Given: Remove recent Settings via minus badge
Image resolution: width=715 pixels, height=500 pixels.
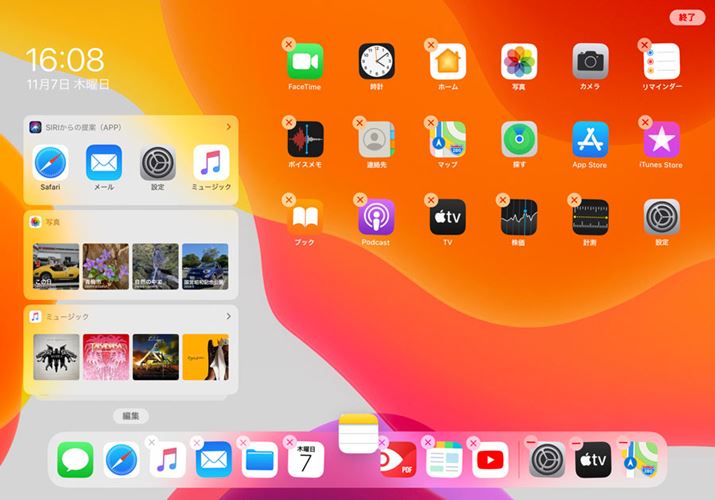Looking at the screenshot, I should (x=531, y=442).
